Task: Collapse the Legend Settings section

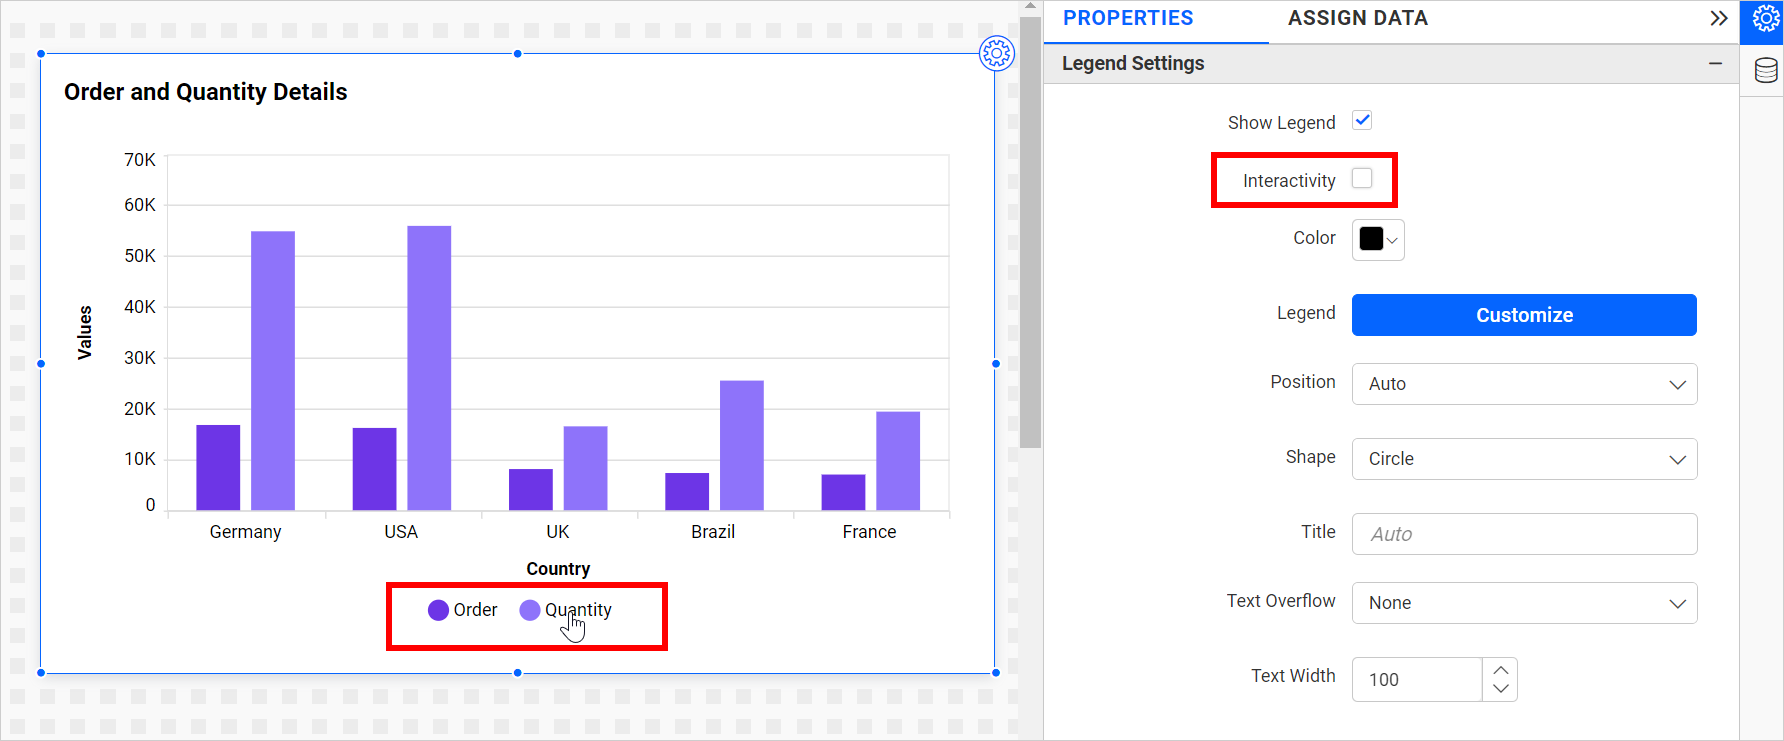Action: [x=1715, y=63]
